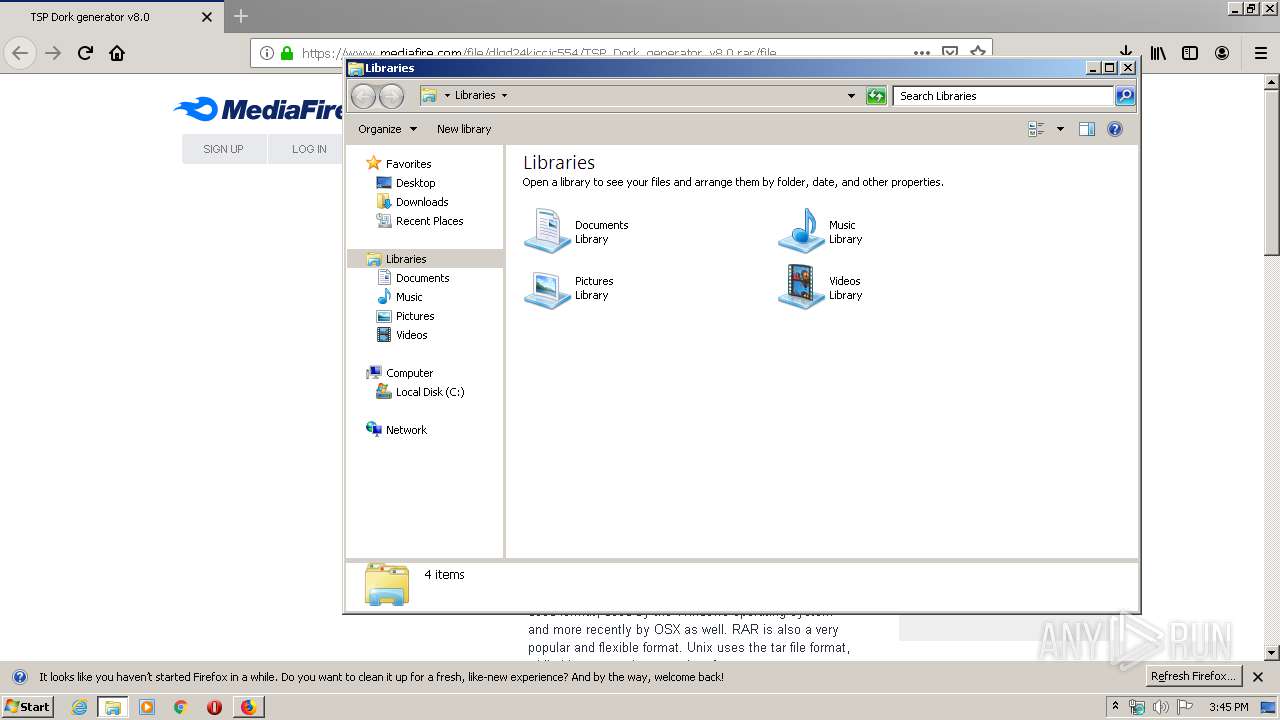Select Pictures under Libraries in sidebar

click(x=415, y=316)
